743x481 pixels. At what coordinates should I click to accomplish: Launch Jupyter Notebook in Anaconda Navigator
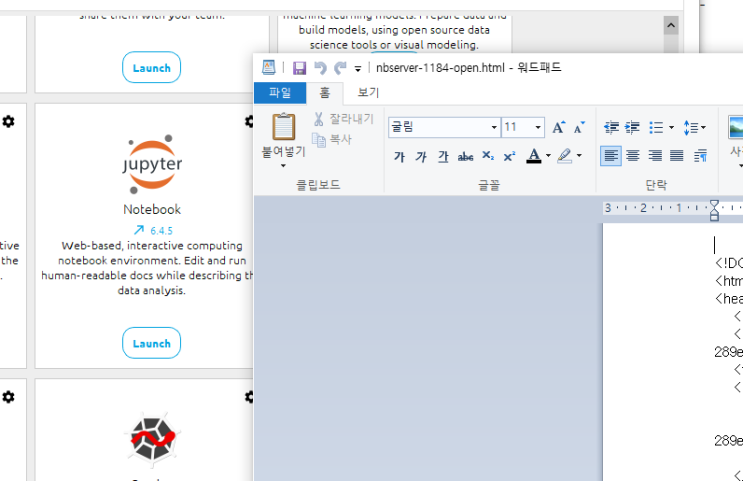[x=152, y=343]
